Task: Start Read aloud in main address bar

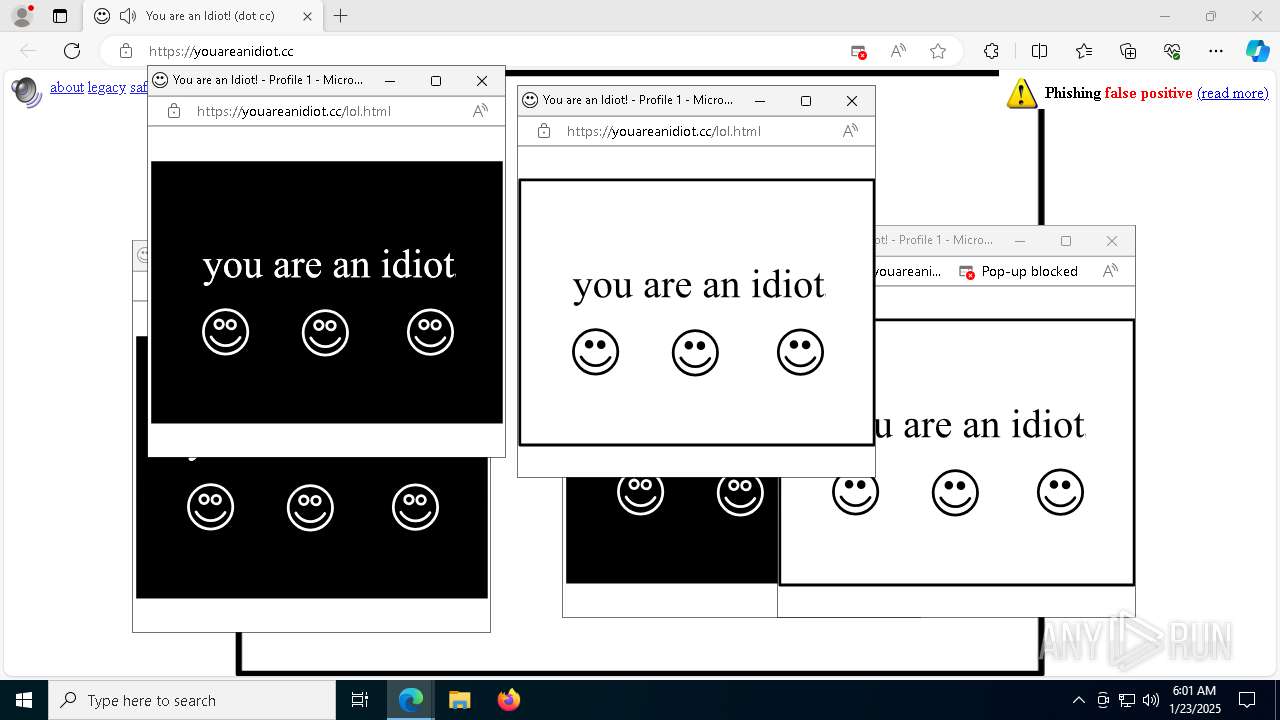Action: coord(898,51)
